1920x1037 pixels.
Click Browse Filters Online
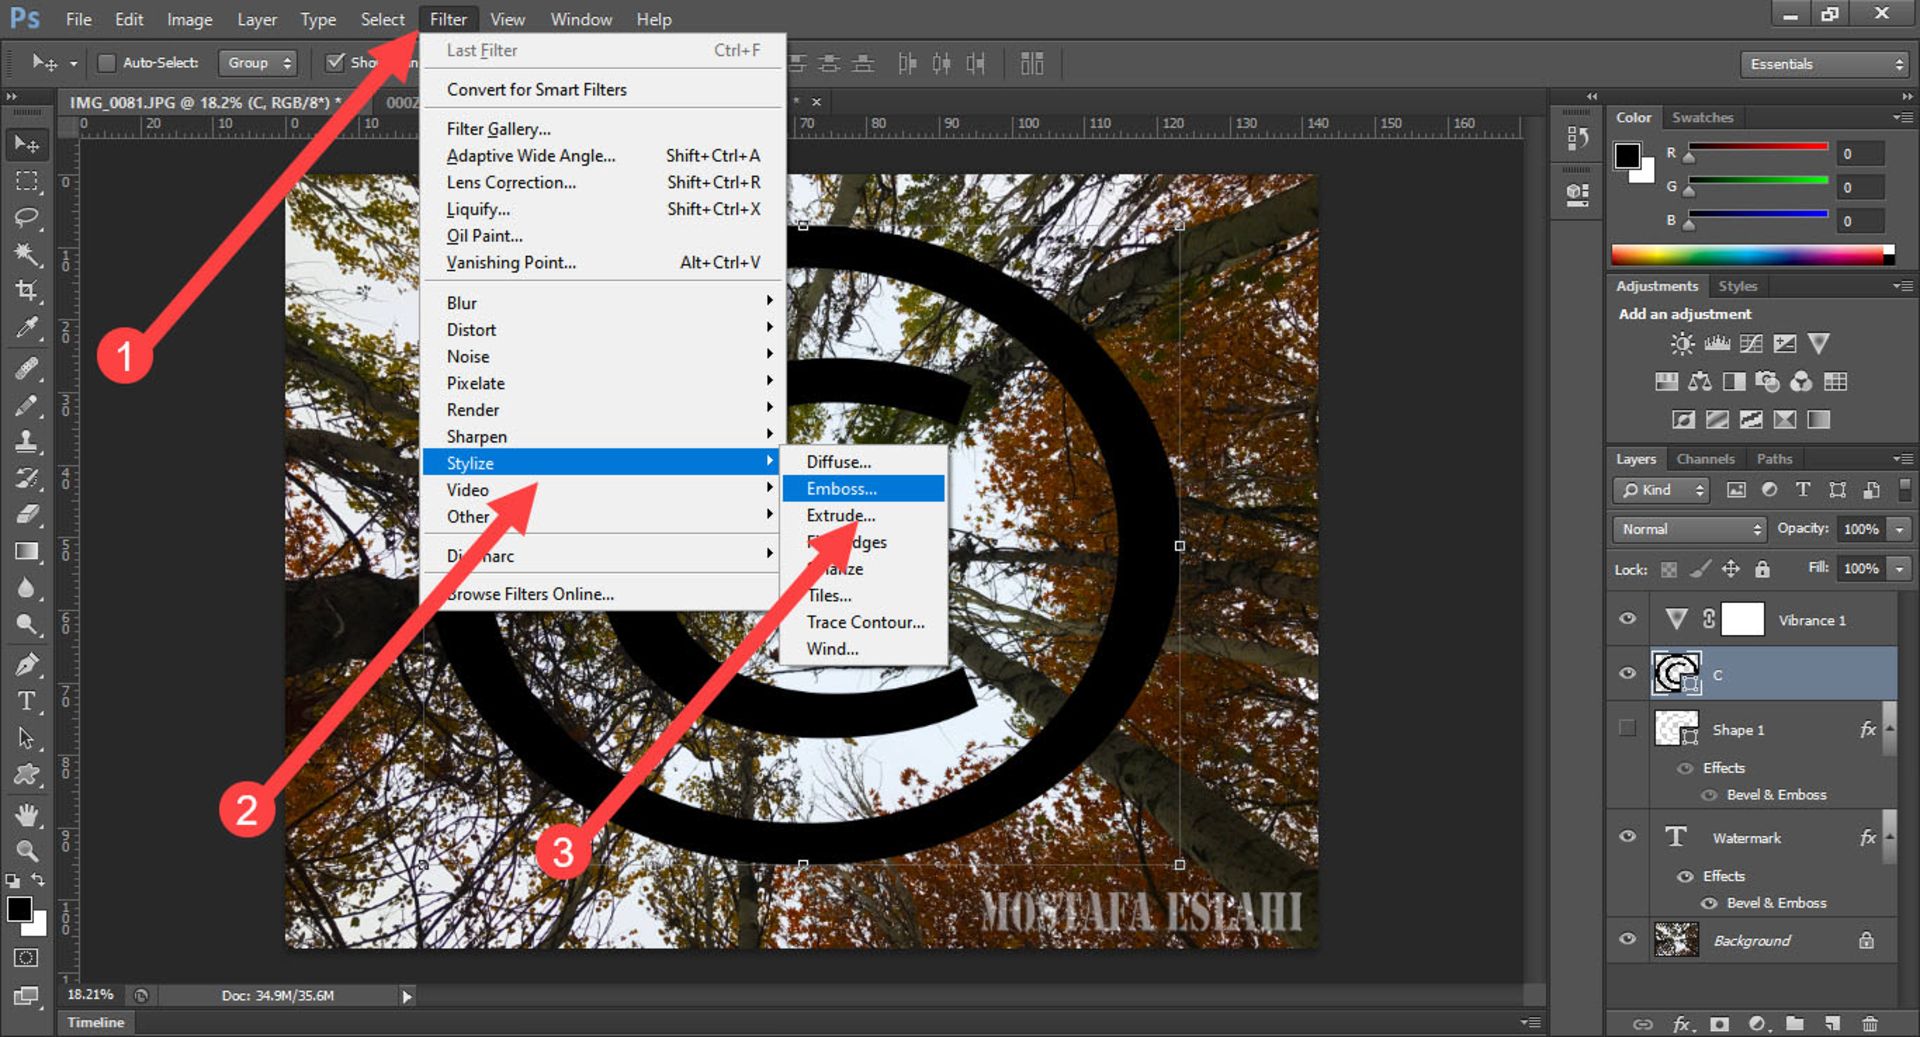coord(600,594)
